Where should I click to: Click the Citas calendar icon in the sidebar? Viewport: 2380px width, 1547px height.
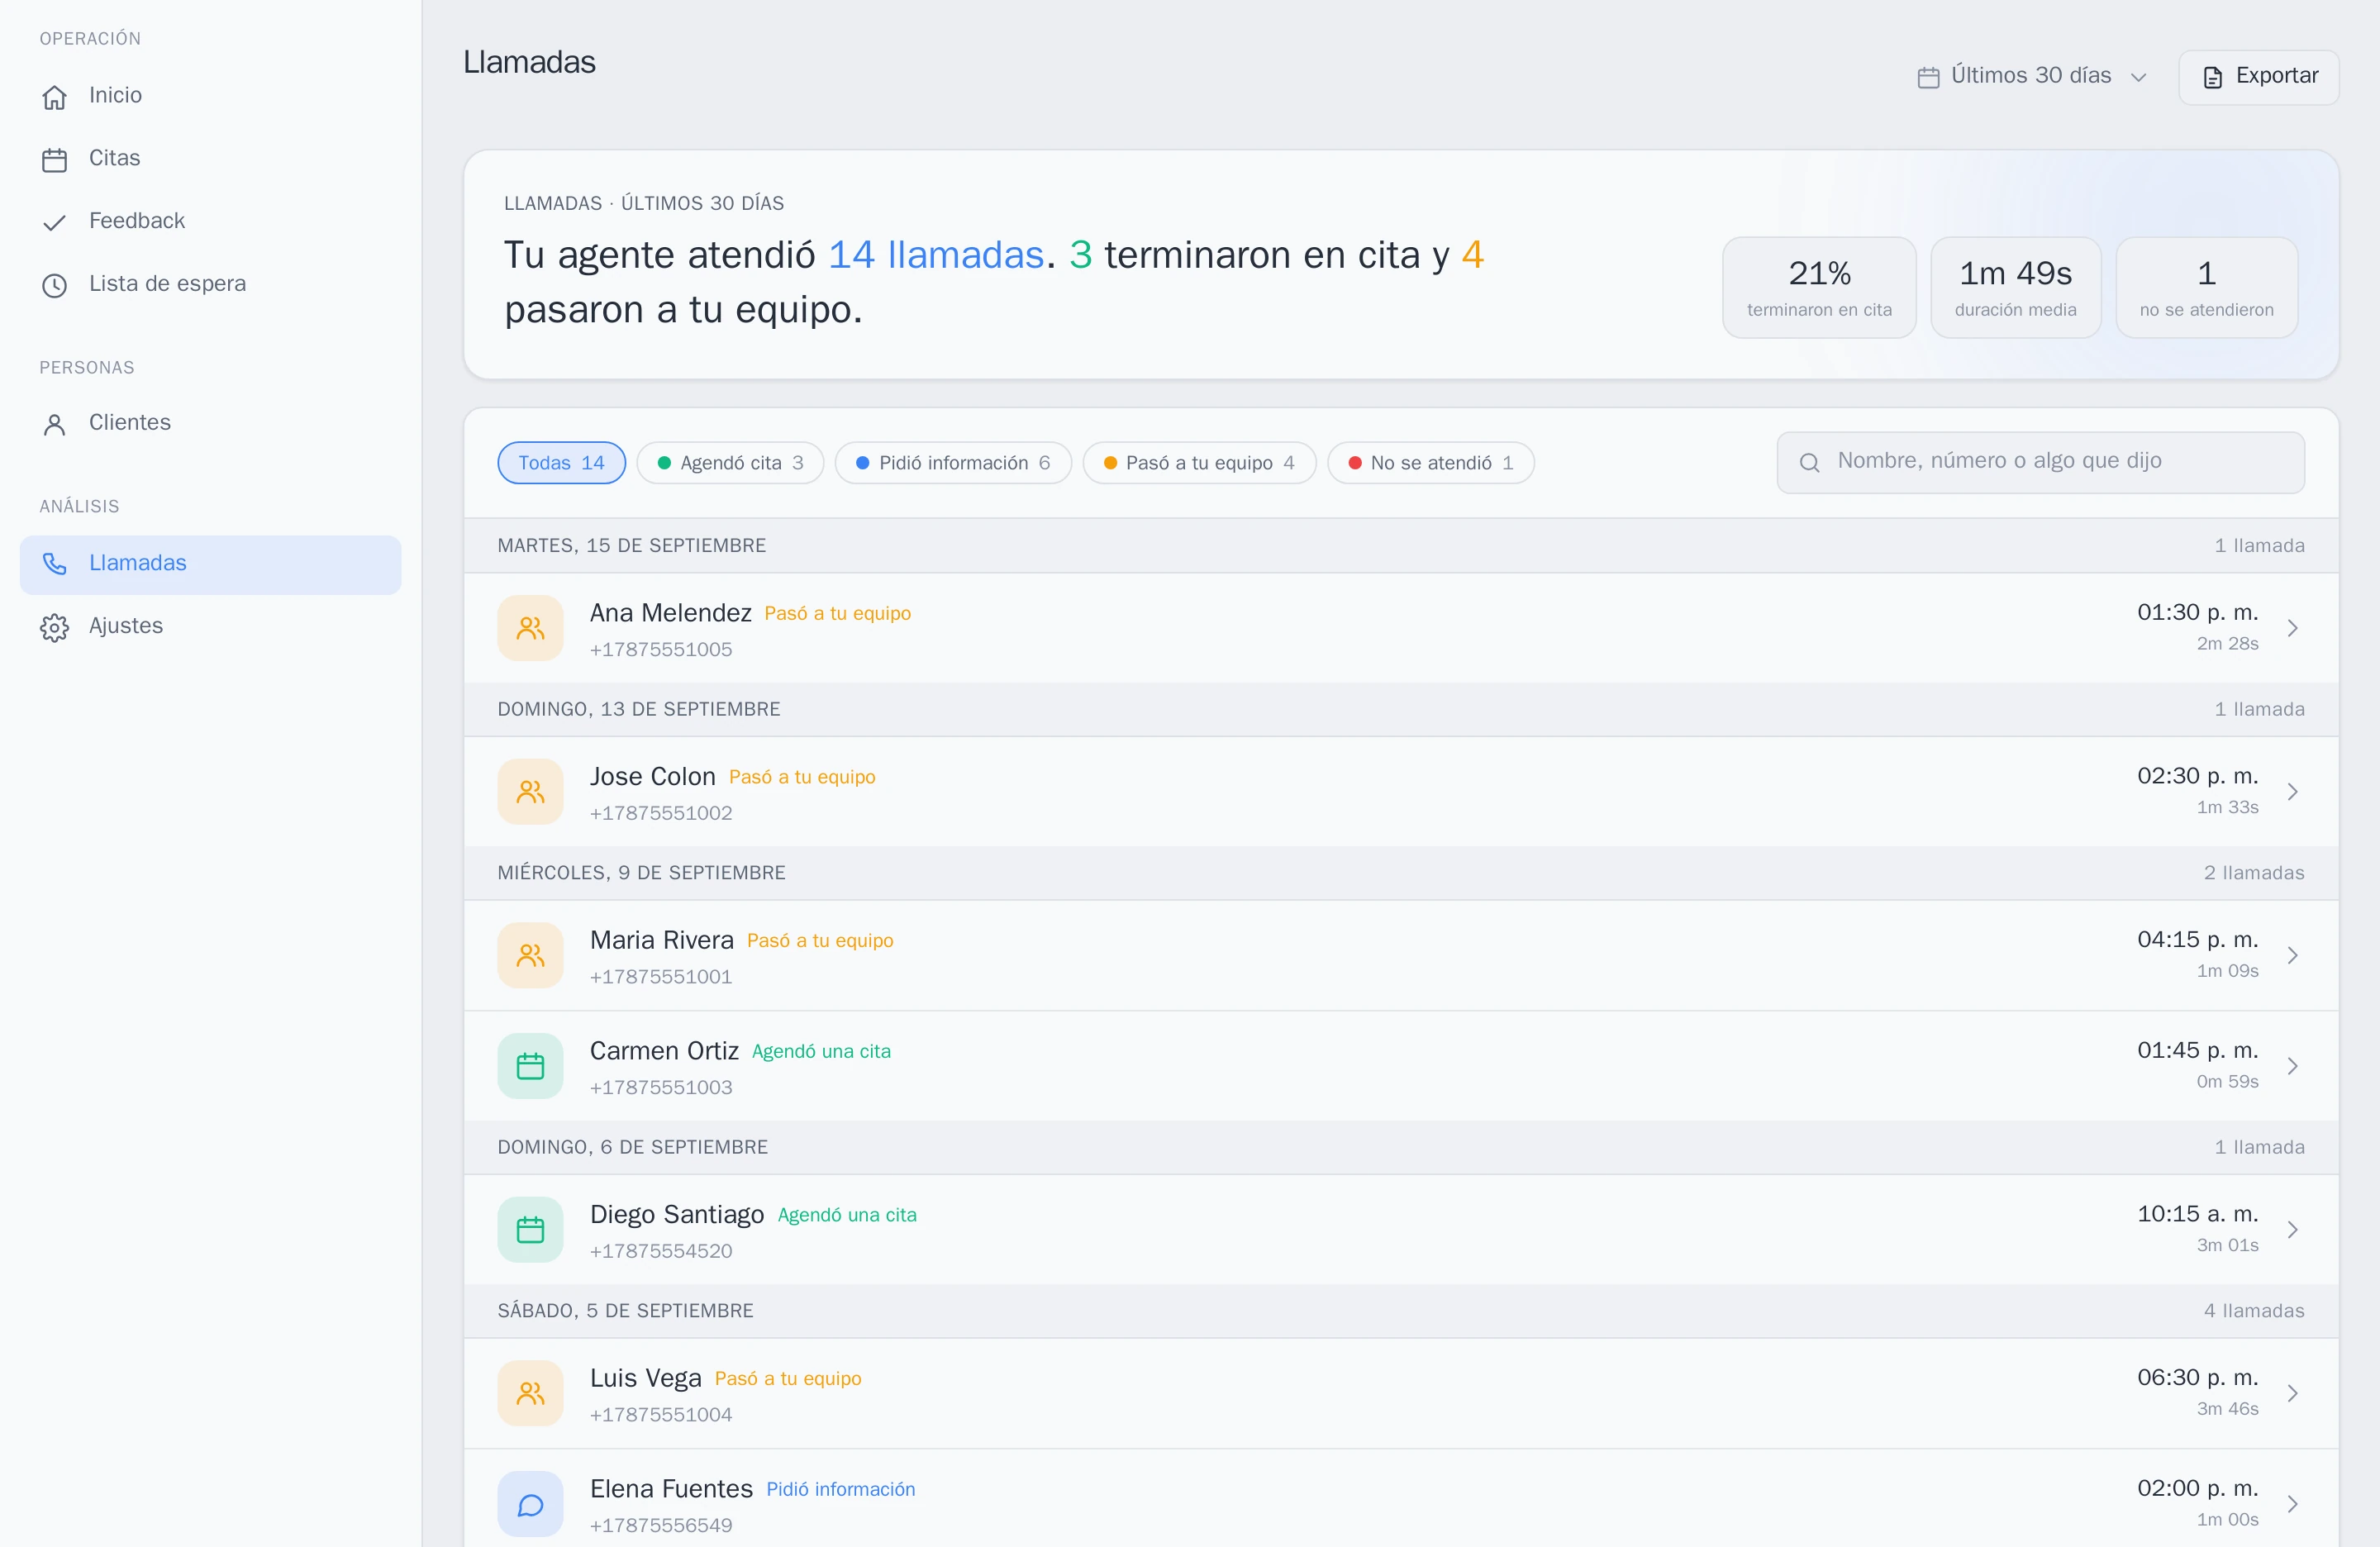(54, 160)
